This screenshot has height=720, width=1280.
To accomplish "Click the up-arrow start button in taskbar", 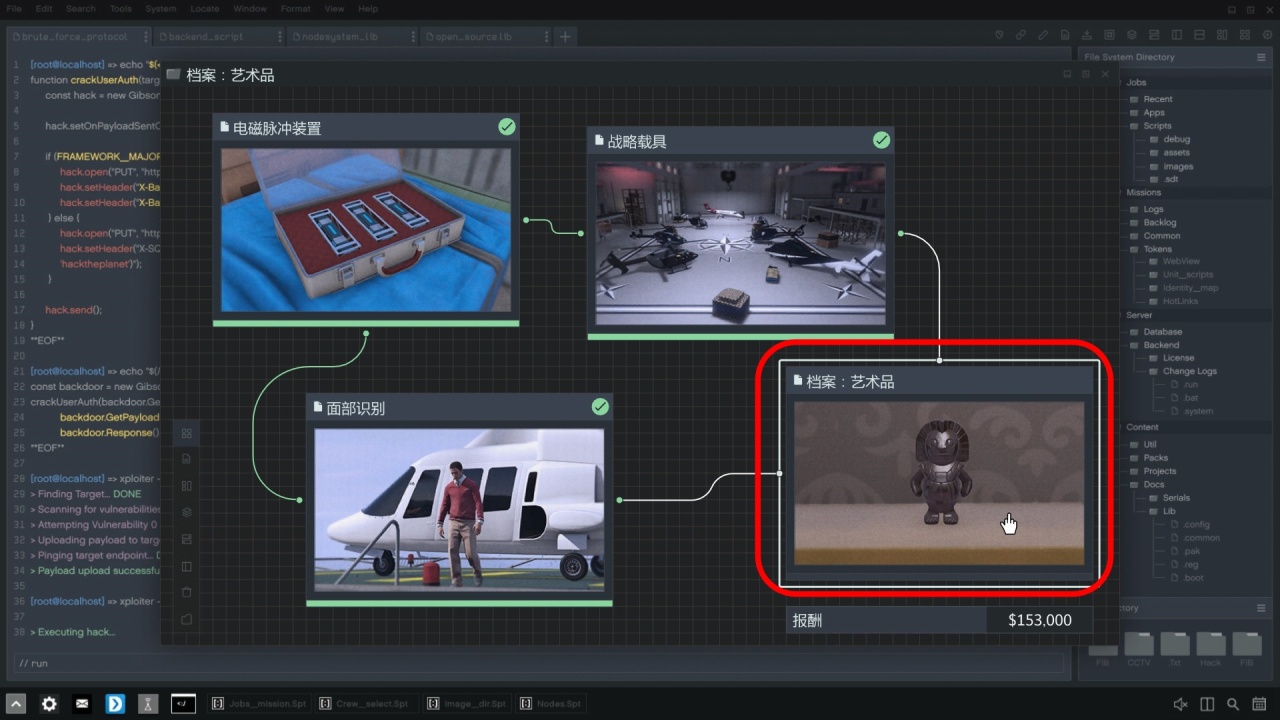I will 16,704.
